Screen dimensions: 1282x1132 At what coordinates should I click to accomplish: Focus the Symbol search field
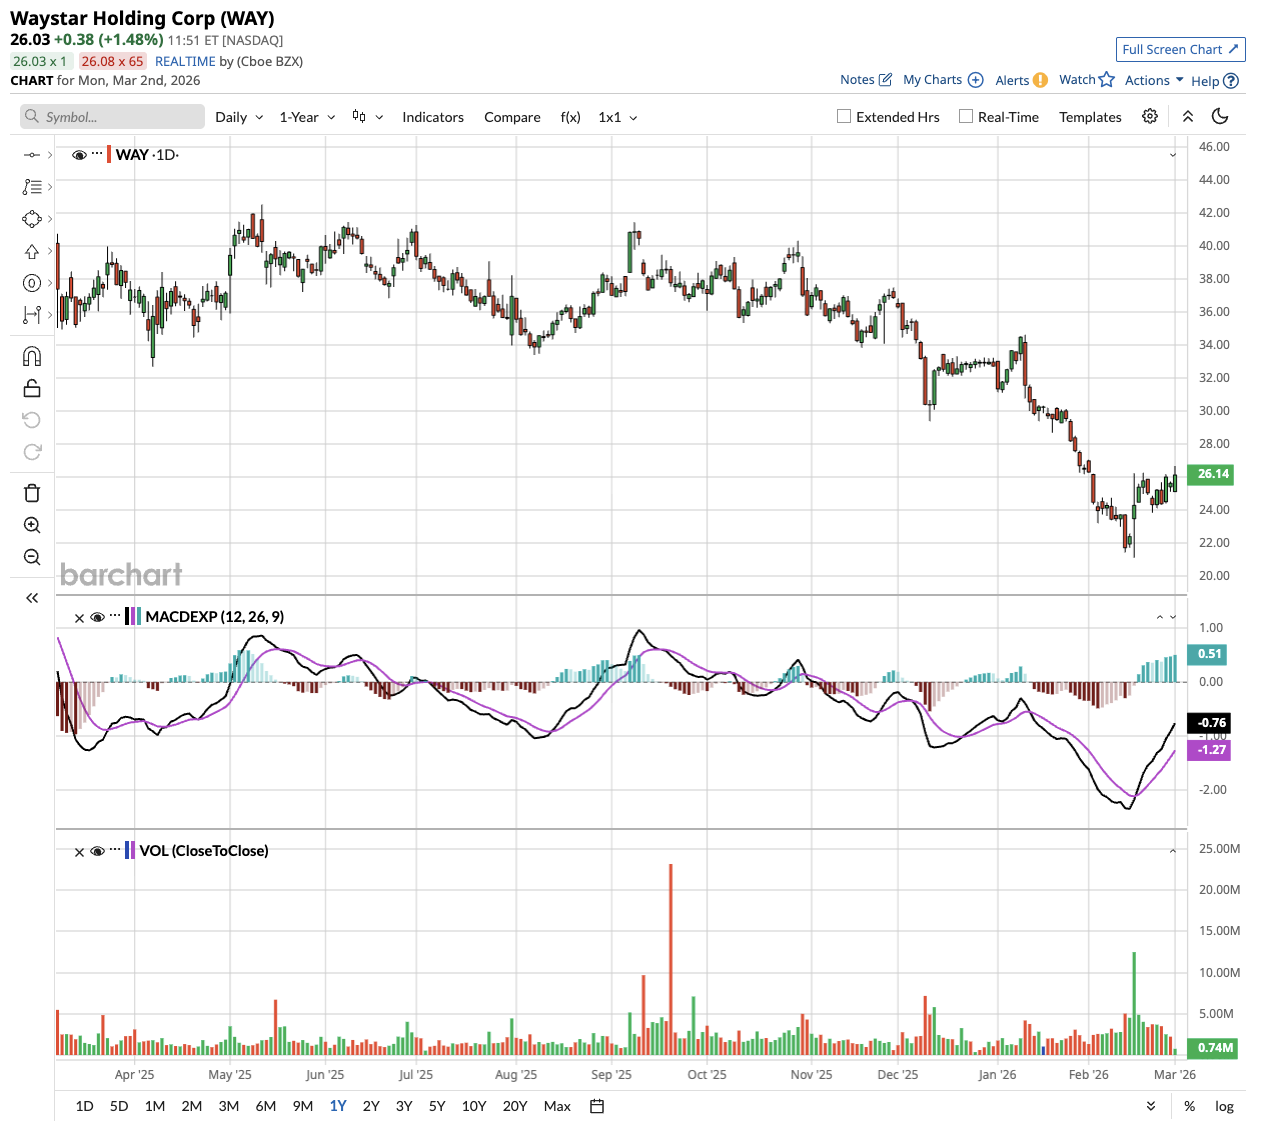click(112, 117)
